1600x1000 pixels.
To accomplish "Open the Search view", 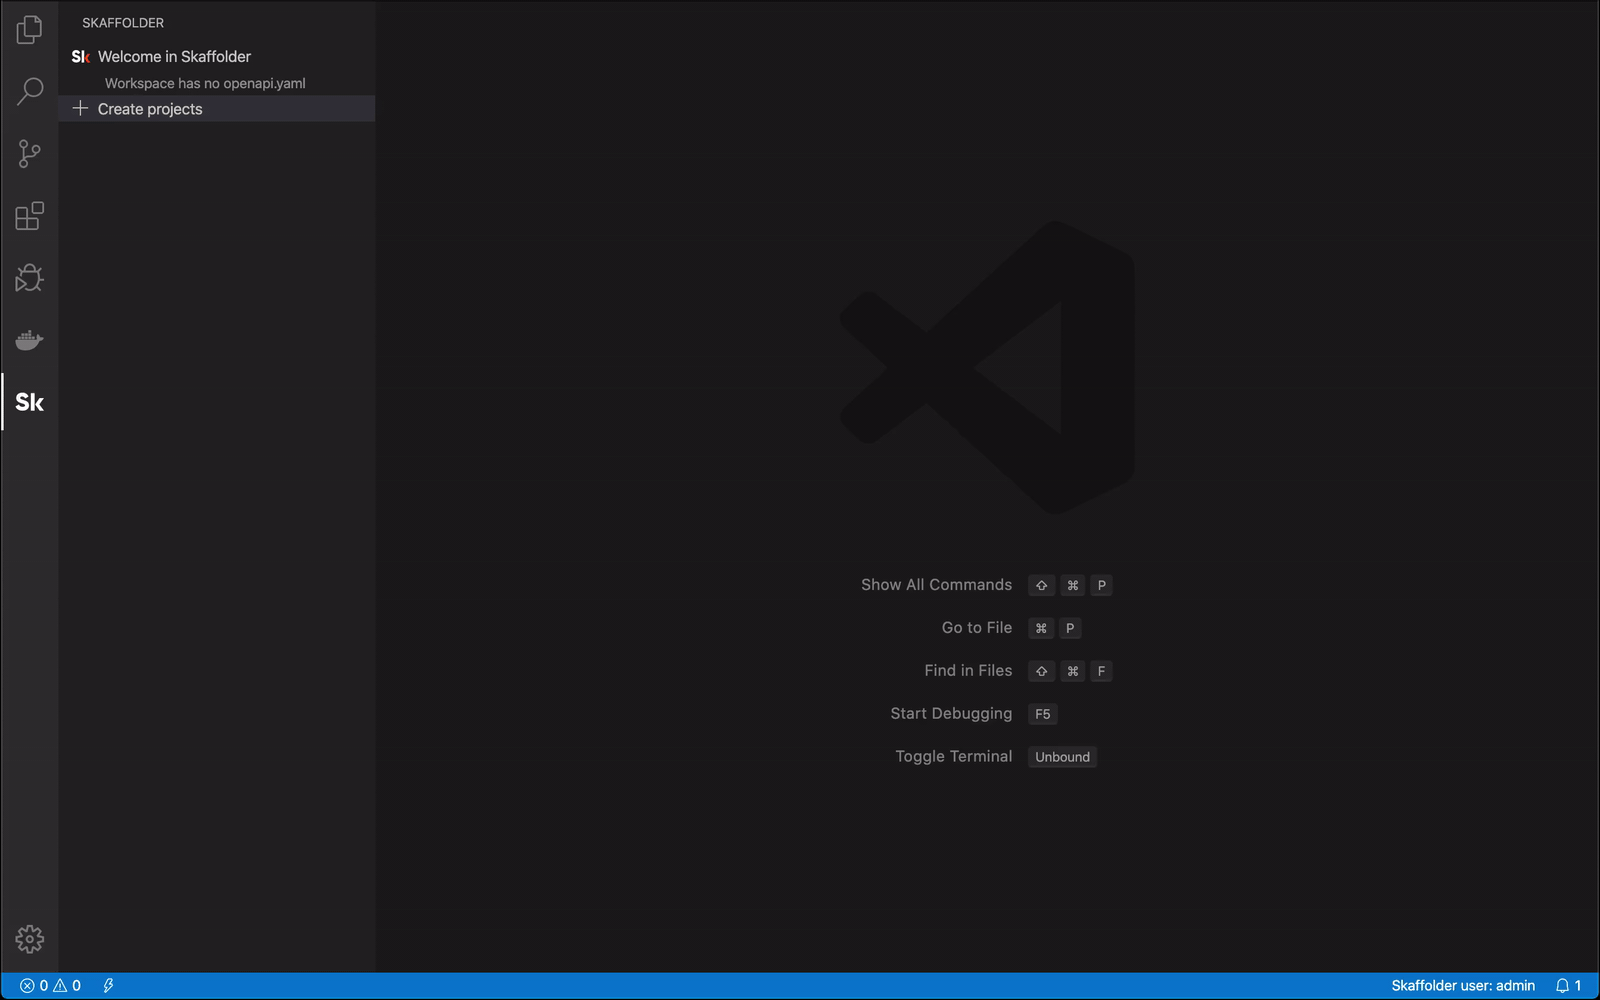I will [29, 92].
